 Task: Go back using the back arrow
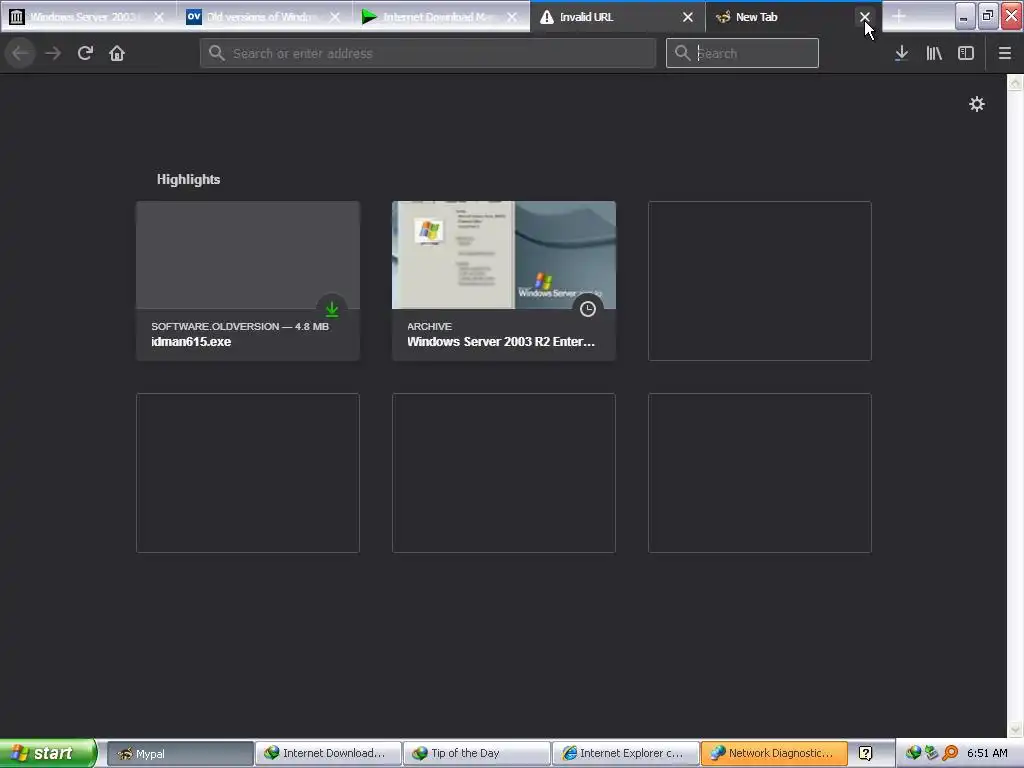coord(21,53)
